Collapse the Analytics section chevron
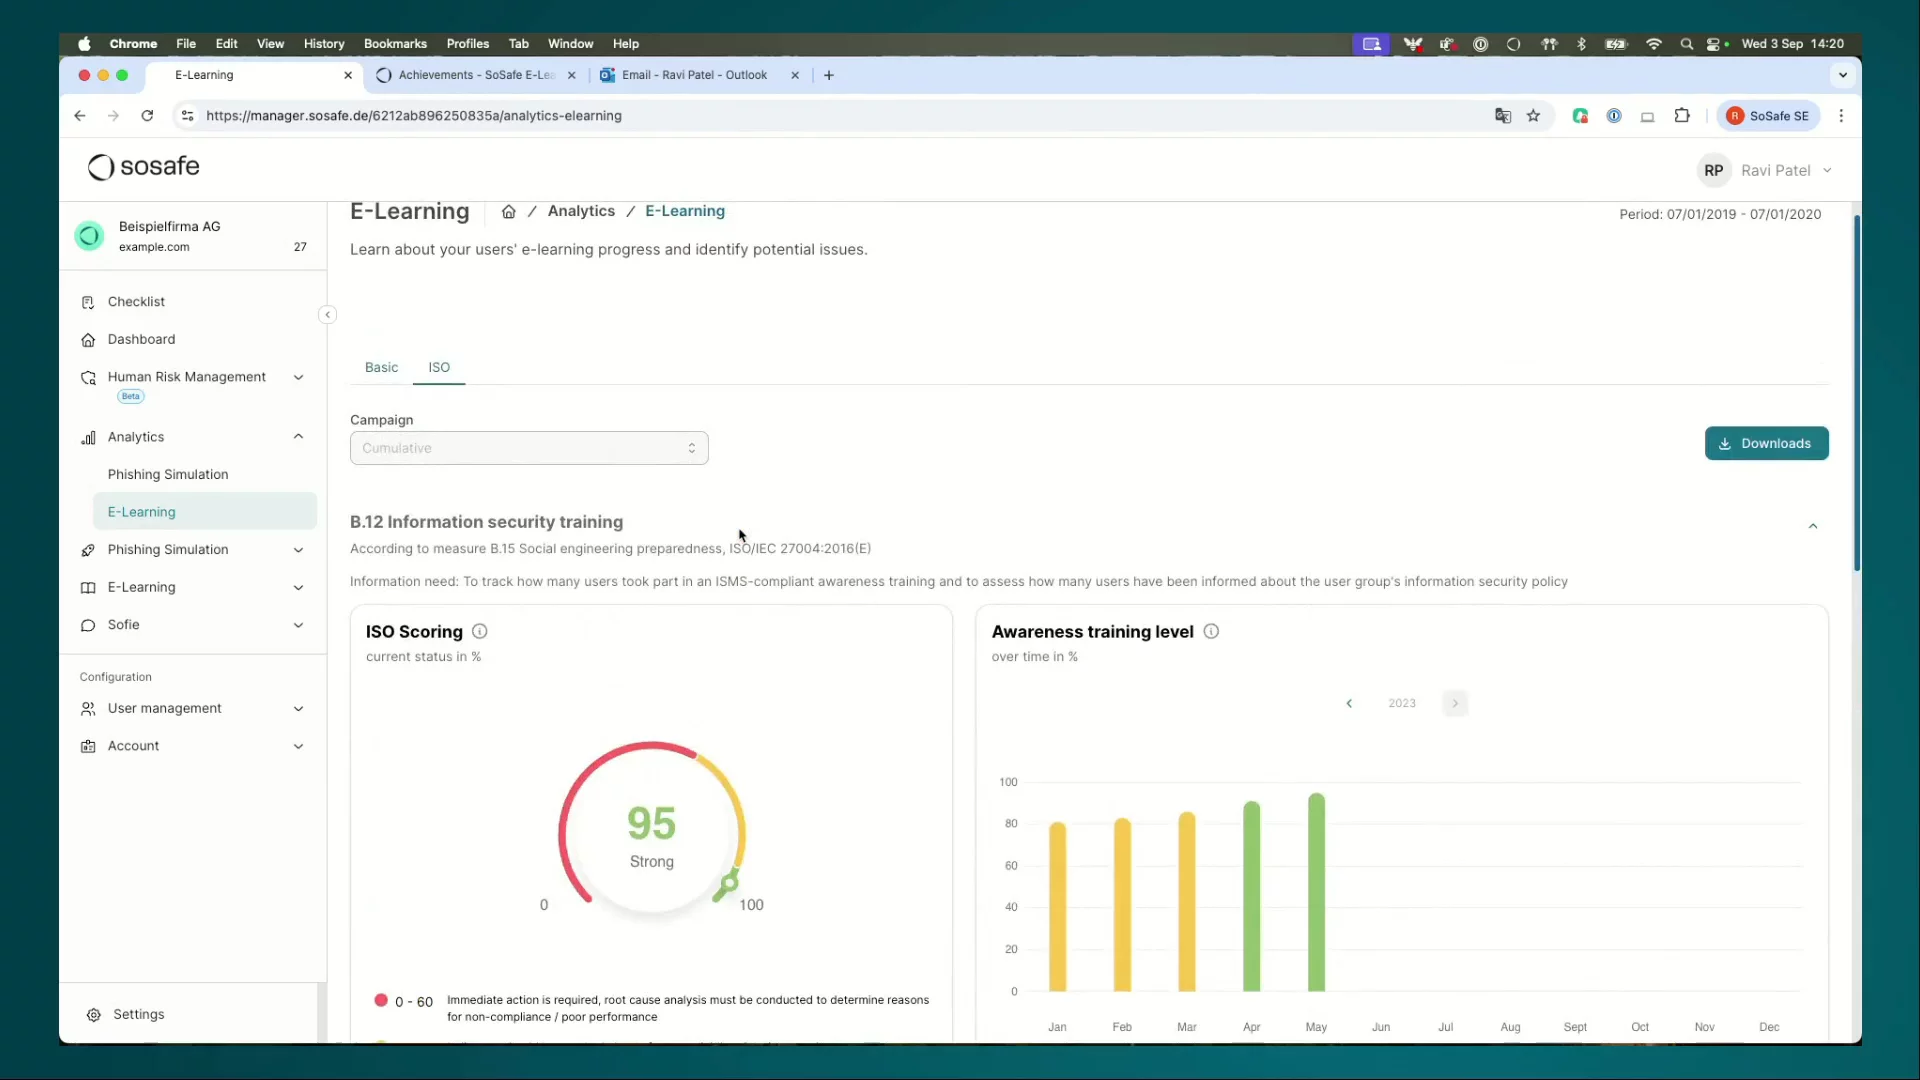This screenshot has height=1080, width=1920. pyautogui.click(x=298, y=437)
